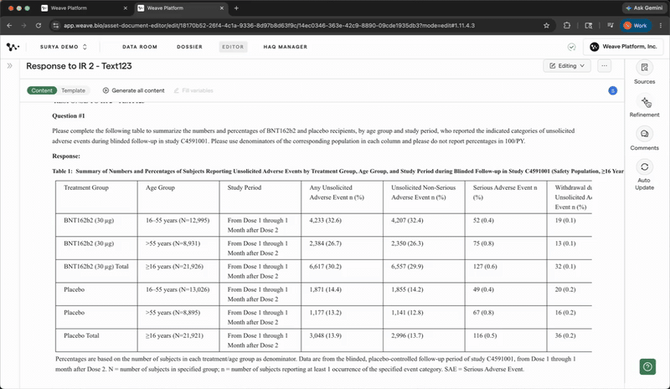Click Generate all content
The height and width of the screenshot is (389, 670).
(133, 90)
